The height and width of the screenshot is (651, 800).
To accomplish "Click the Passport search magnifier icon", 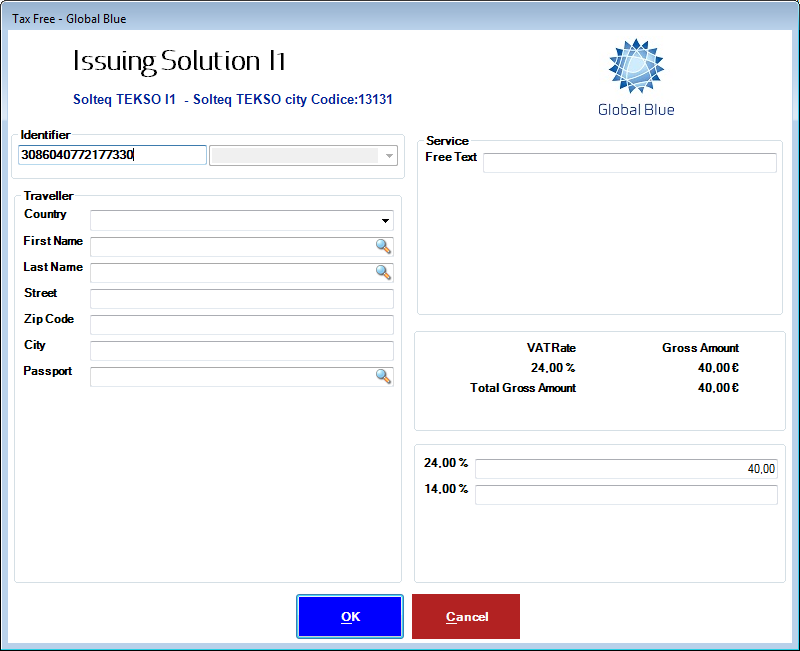I will click(383, 376).
